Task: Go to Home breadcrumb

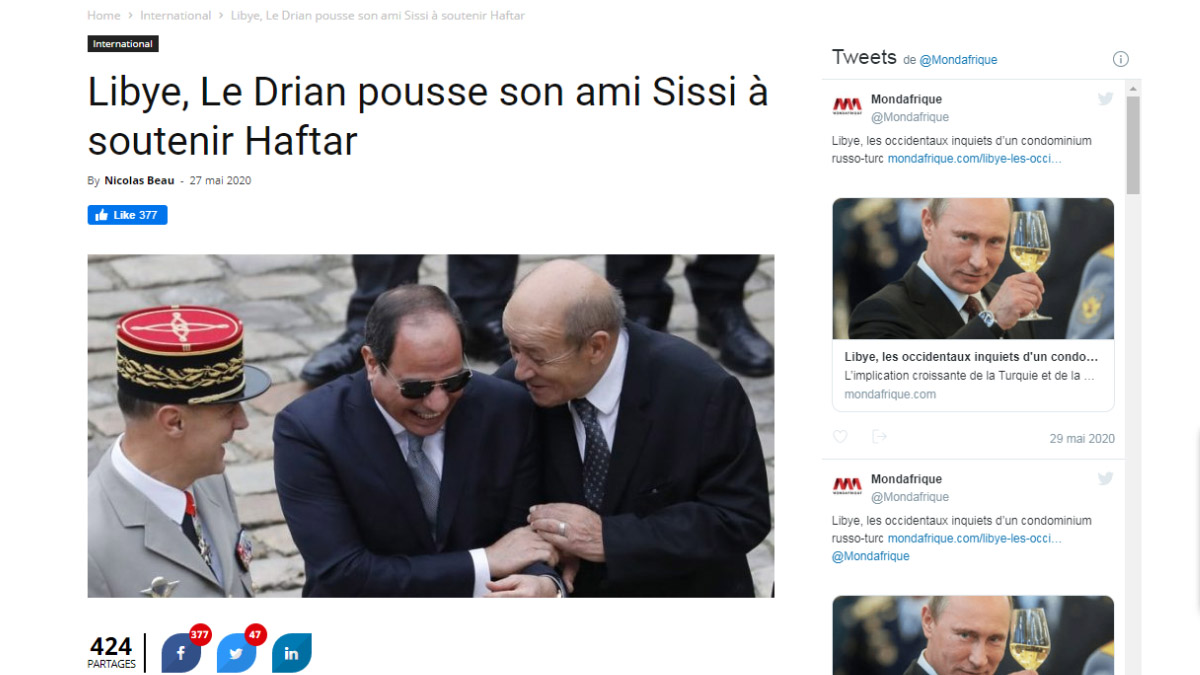Action: (103, 15)
